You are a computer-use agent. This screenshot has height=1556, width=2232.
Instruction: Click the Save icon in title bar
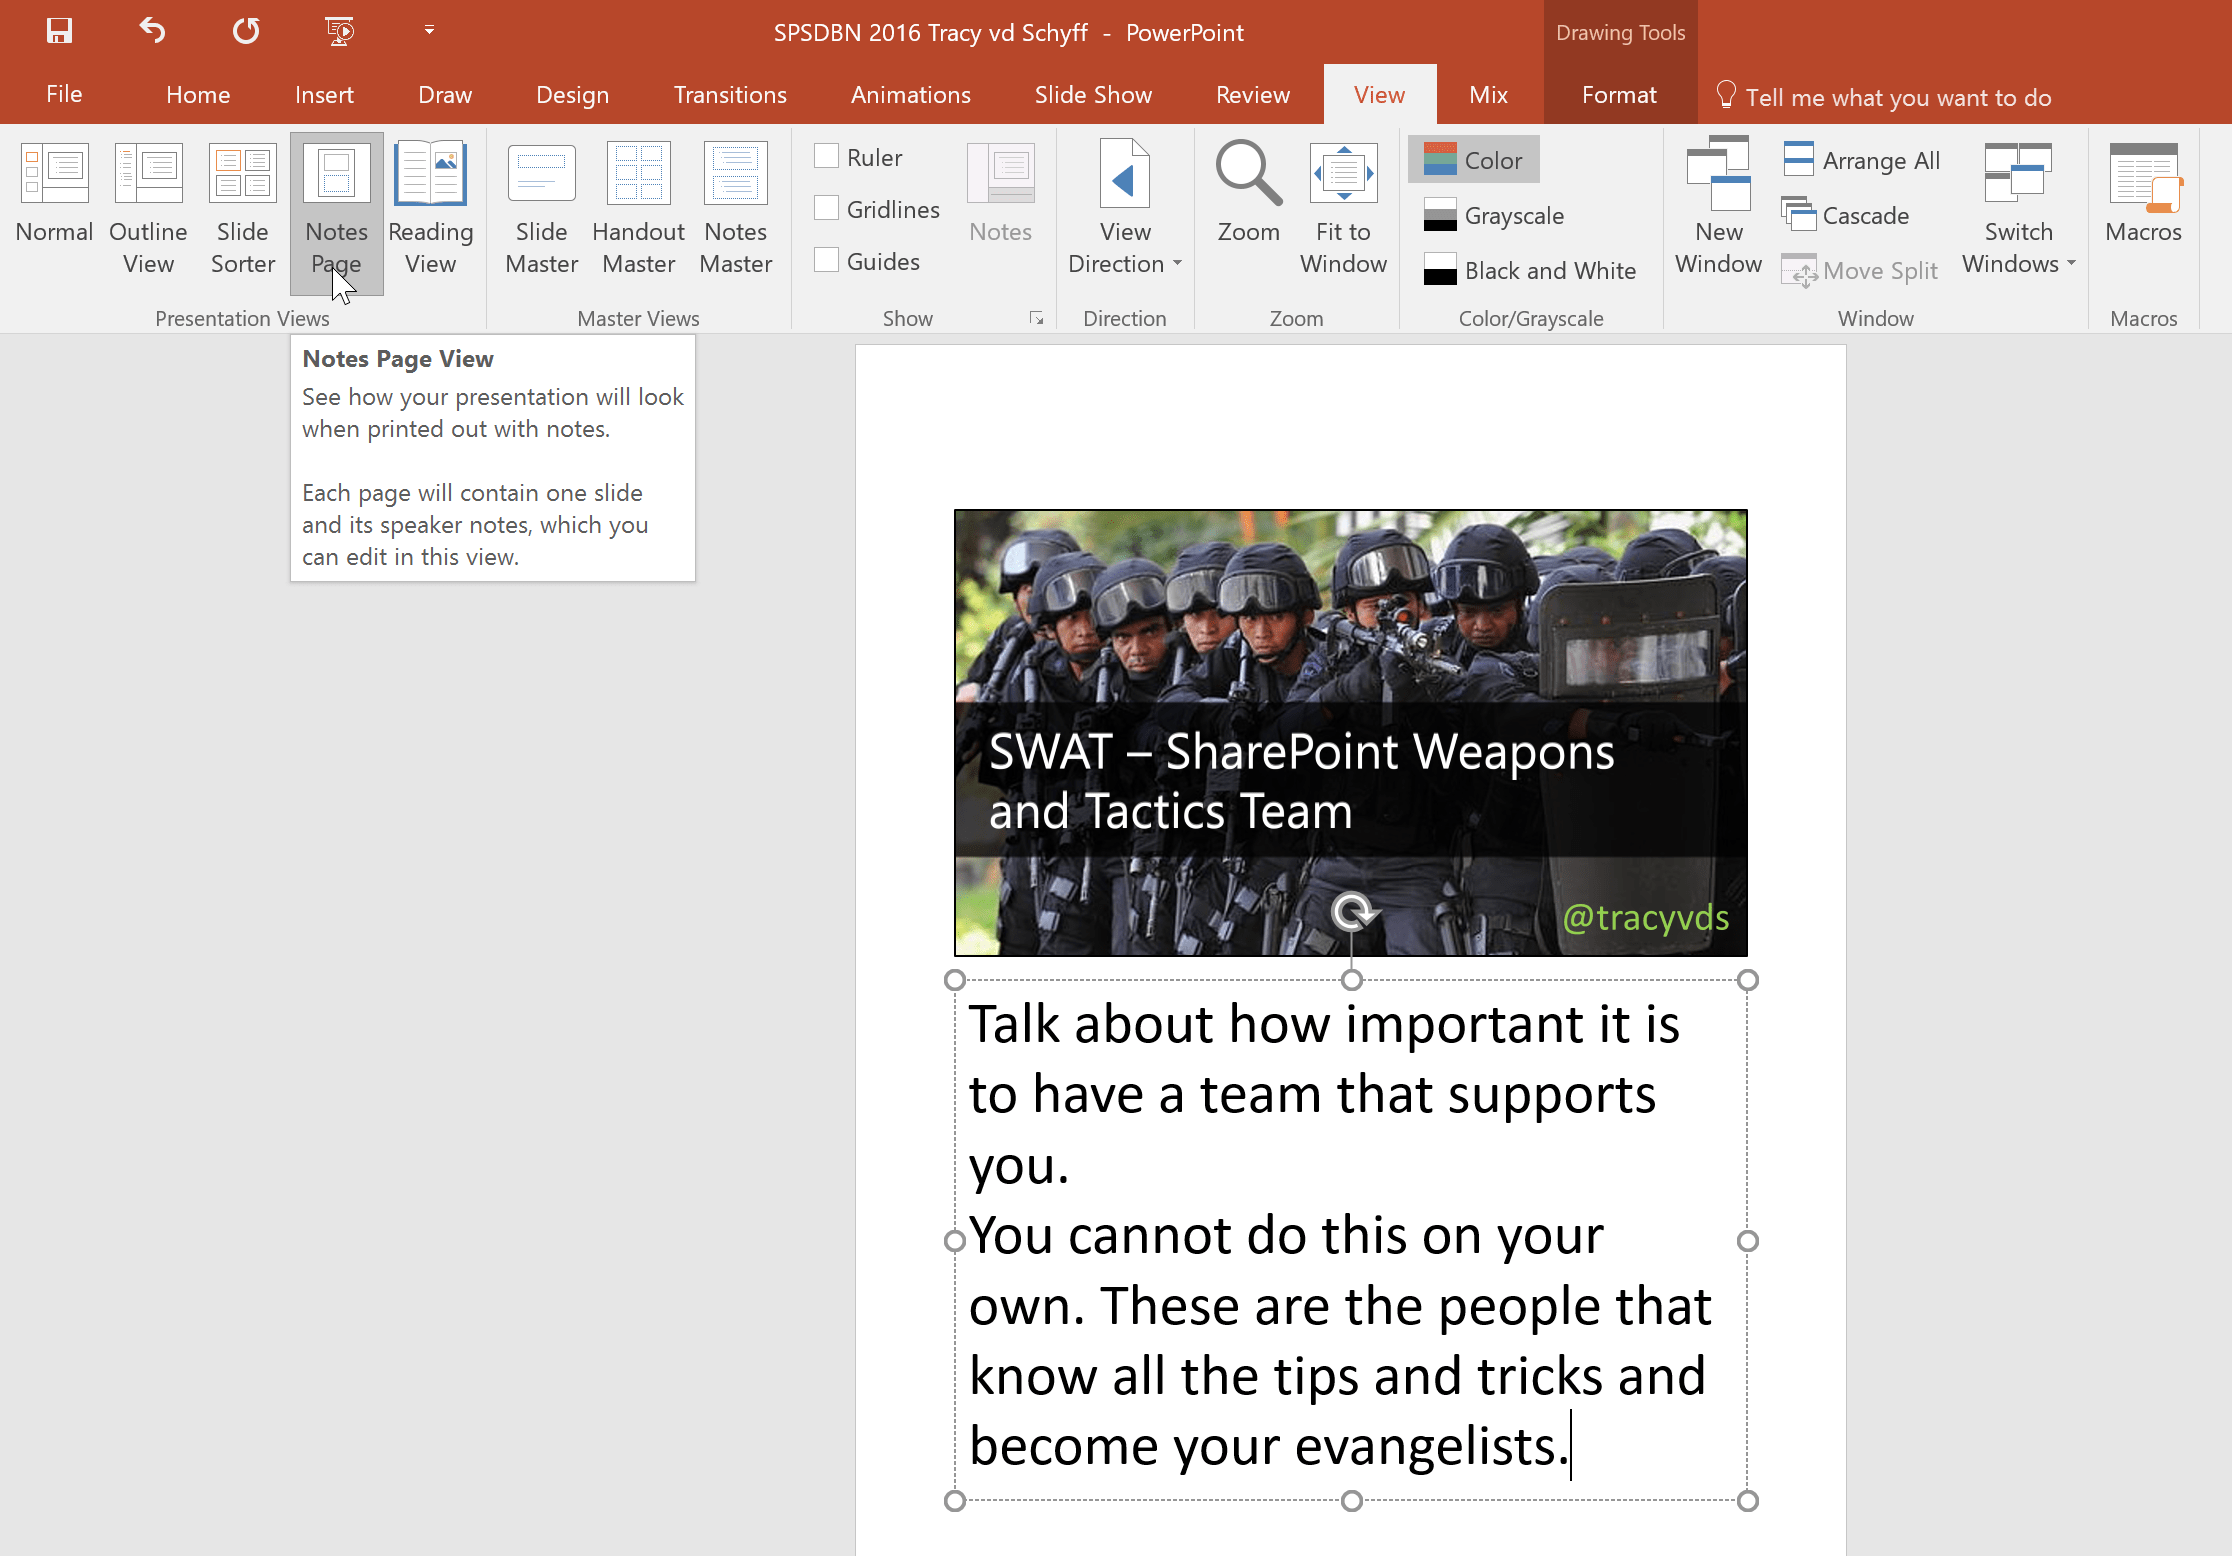click(x=60, y=31)
